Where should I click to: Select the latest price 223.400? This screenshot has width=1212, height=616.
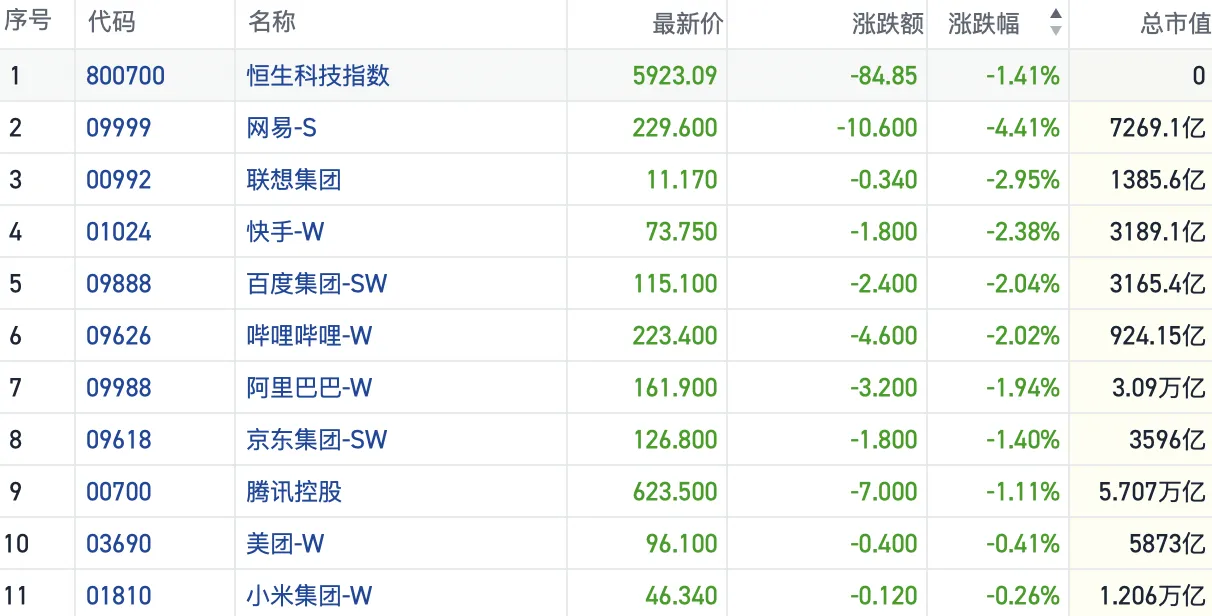[x=675, y=336]
